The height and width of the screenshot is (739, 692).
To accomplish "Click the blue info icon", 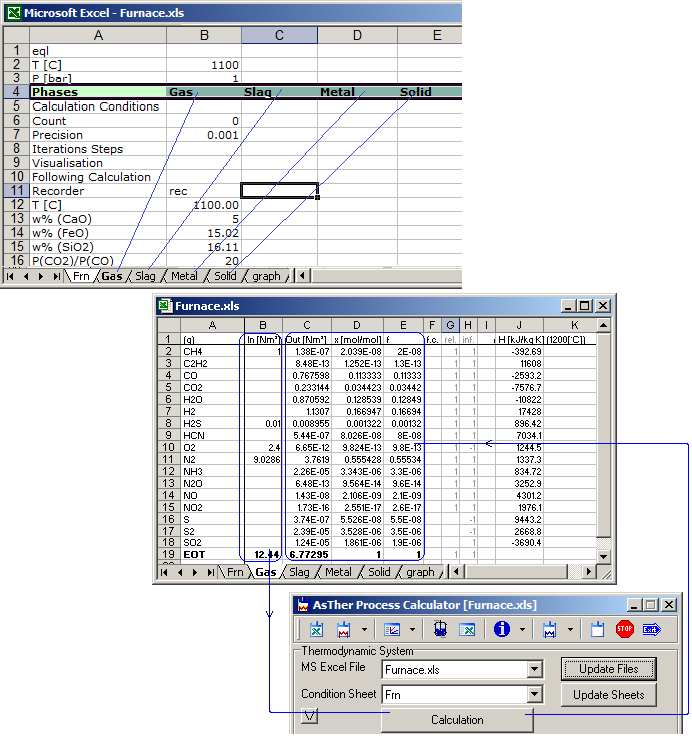I will [x=502, y=629].
